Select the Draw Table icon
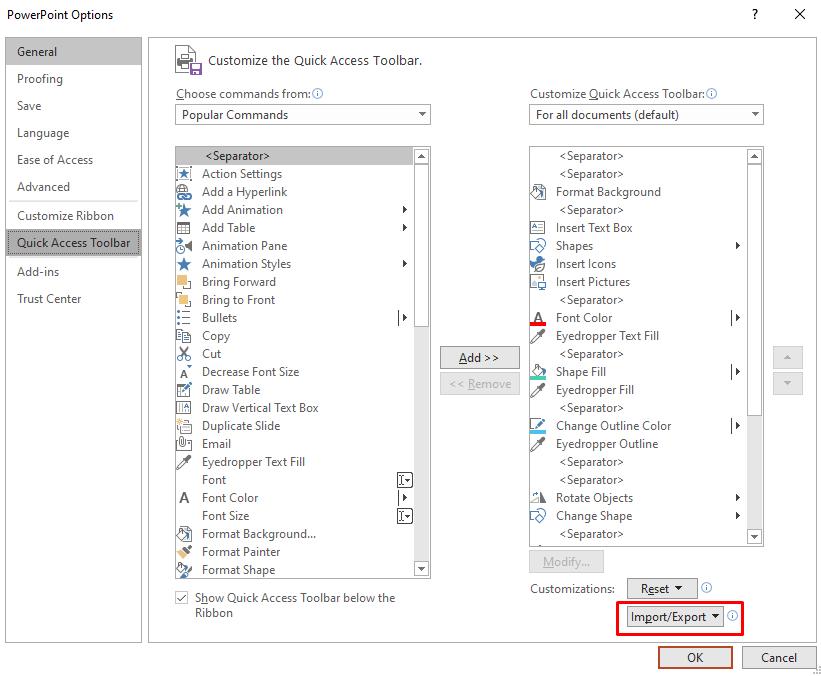This screenshot has height=676, width=821. 184,390
